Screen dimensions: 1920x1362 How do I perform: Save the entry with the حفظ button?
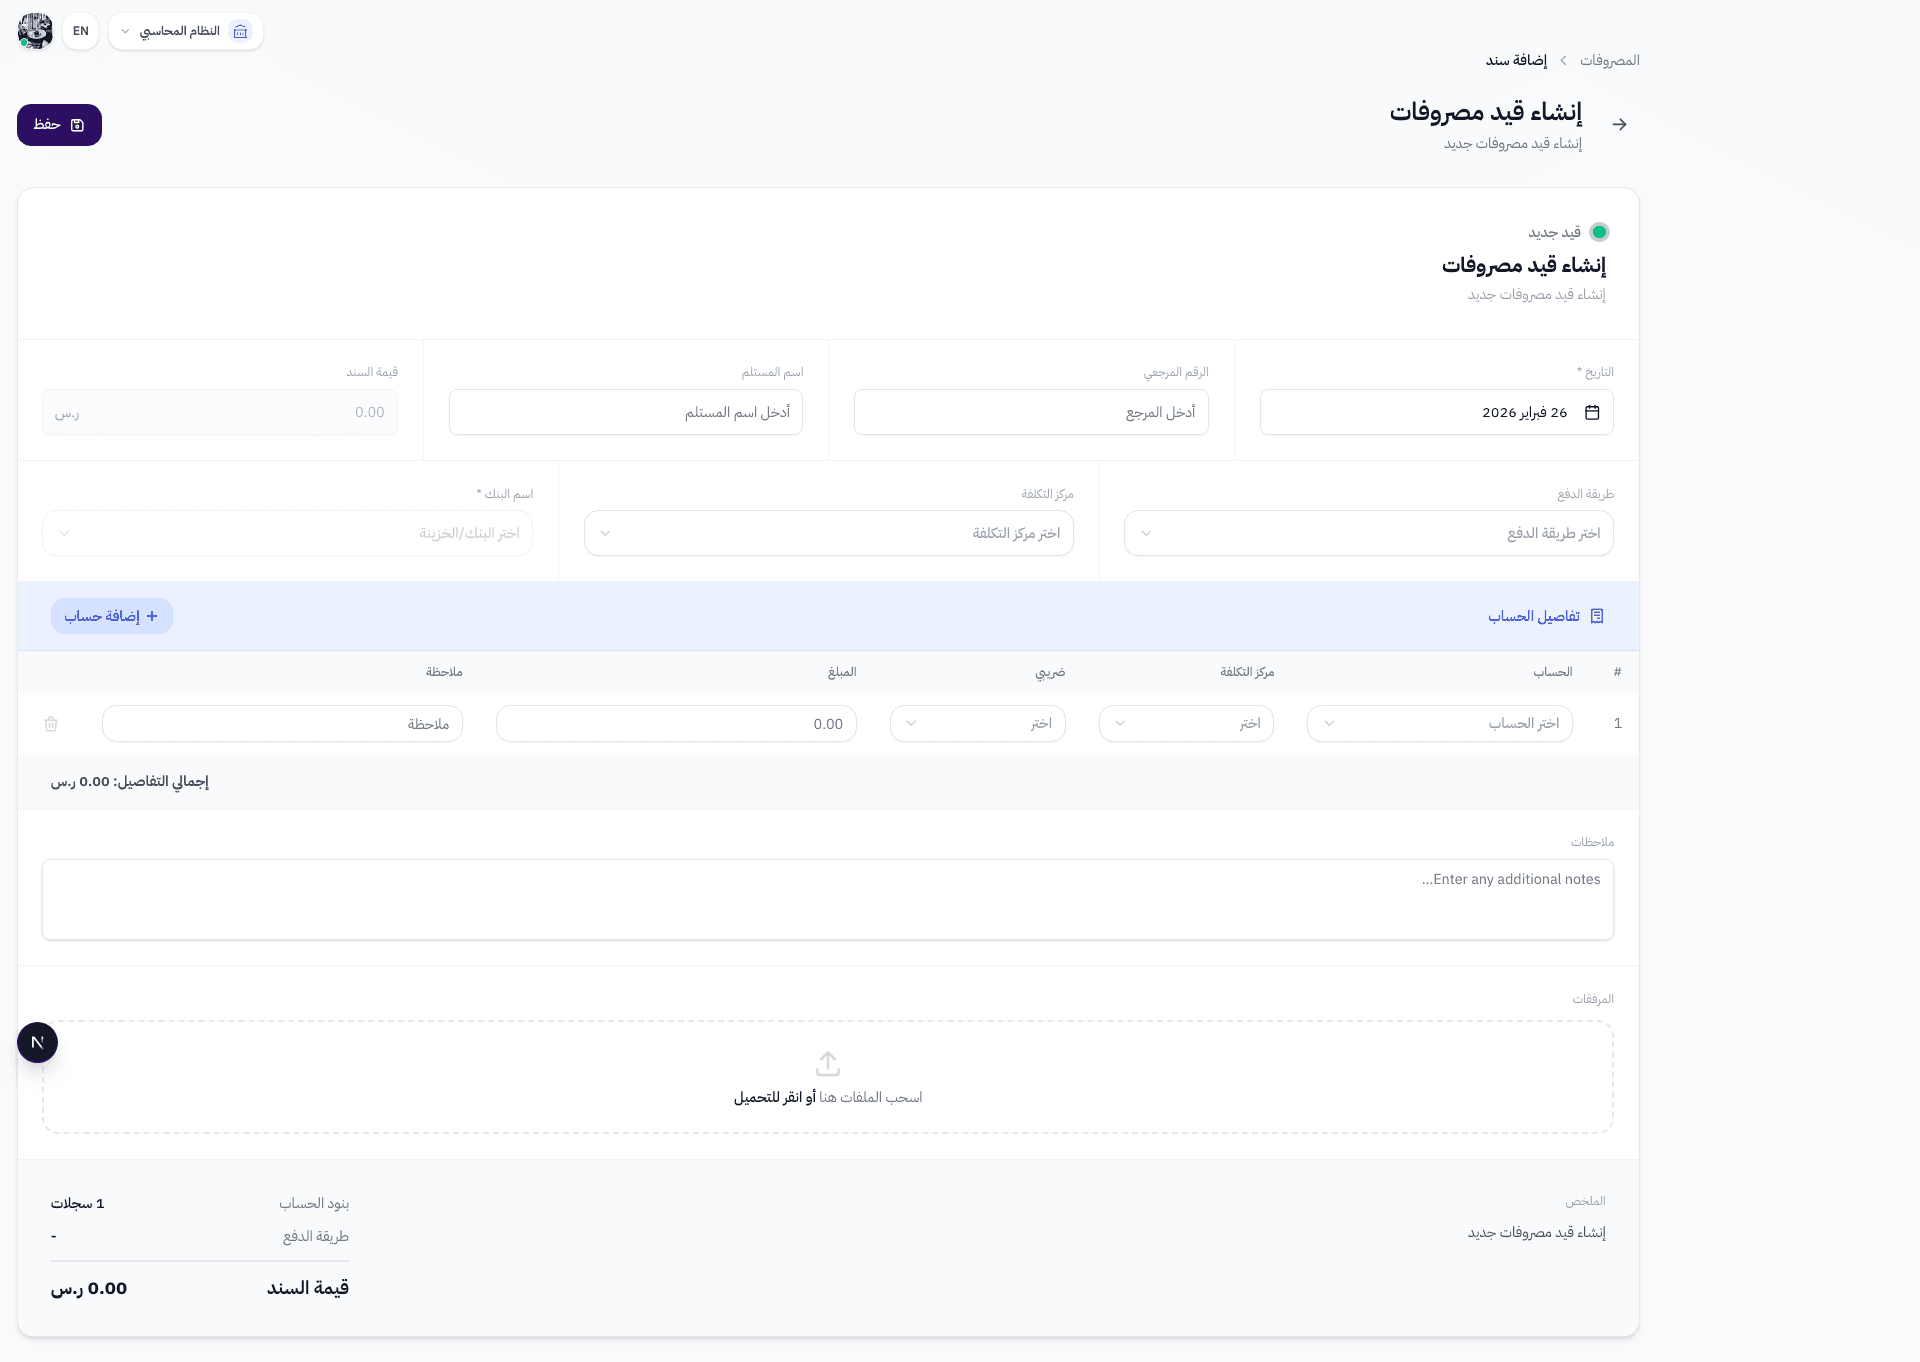59,124
